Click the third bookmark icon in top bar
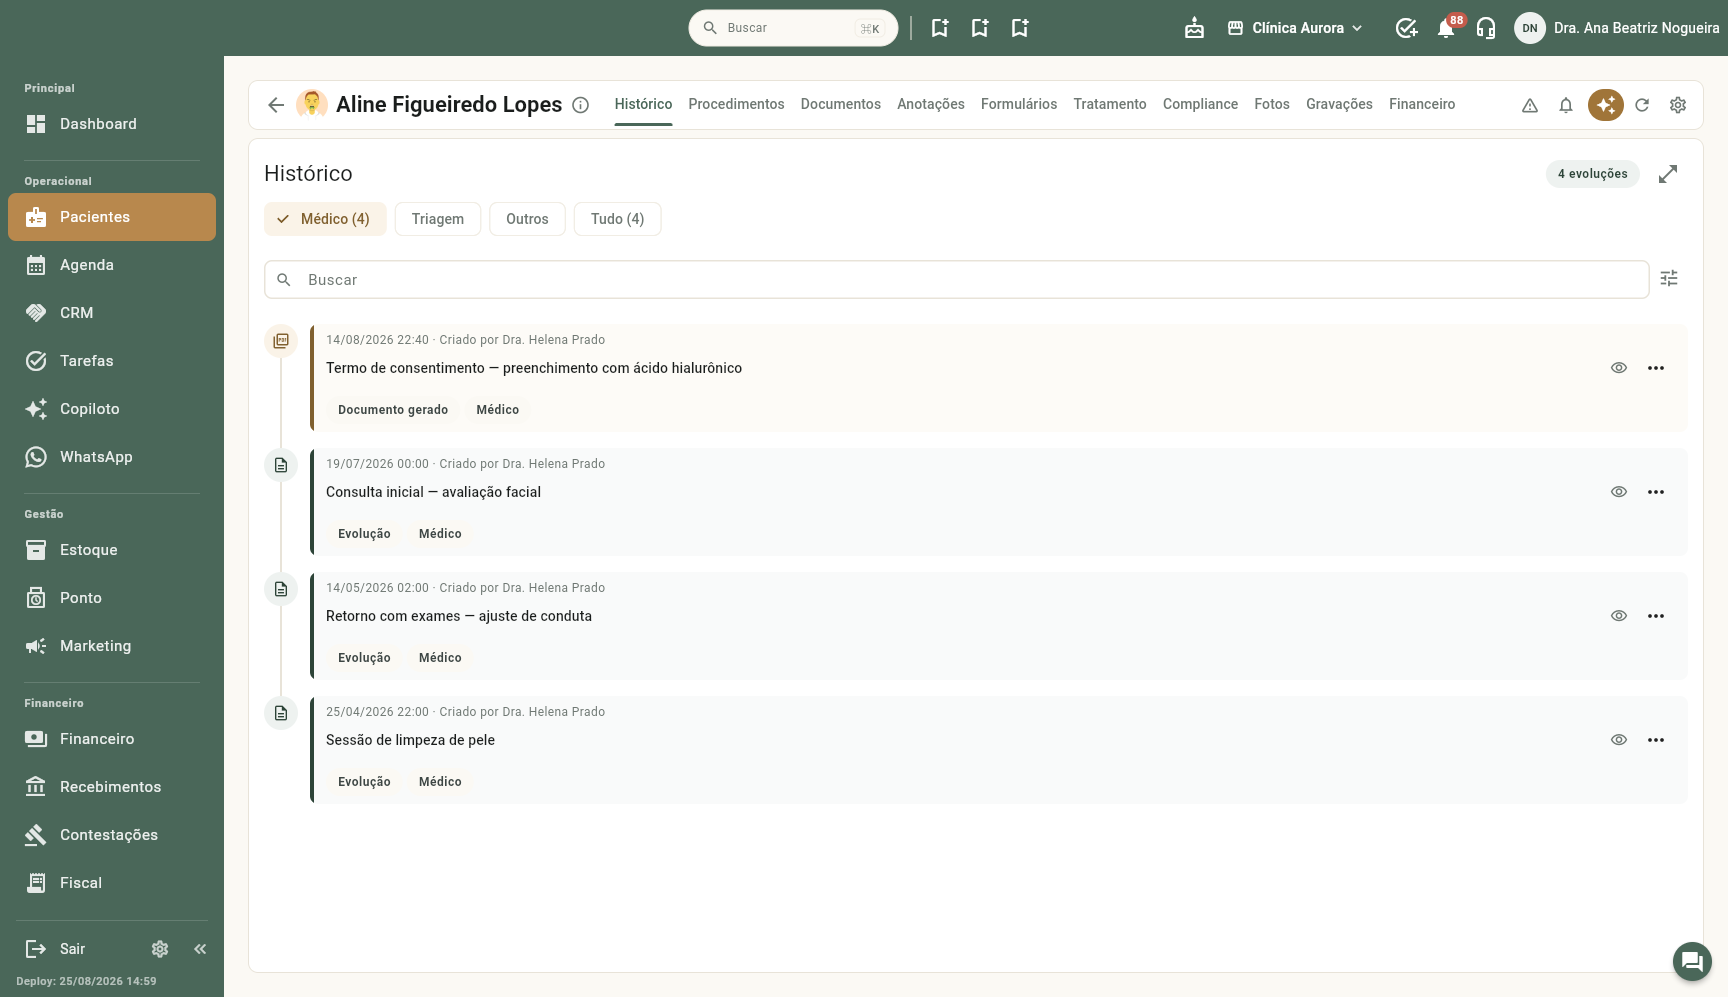Image resolution: width=1728 pixels, height=997 pixels. 1020,28
